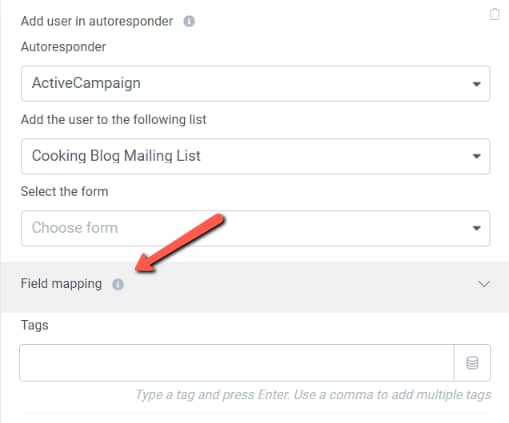The height and width of the screenshot is (423, 509).
Task: Click caret arrow on Choose form select
Action: (477, 228)
